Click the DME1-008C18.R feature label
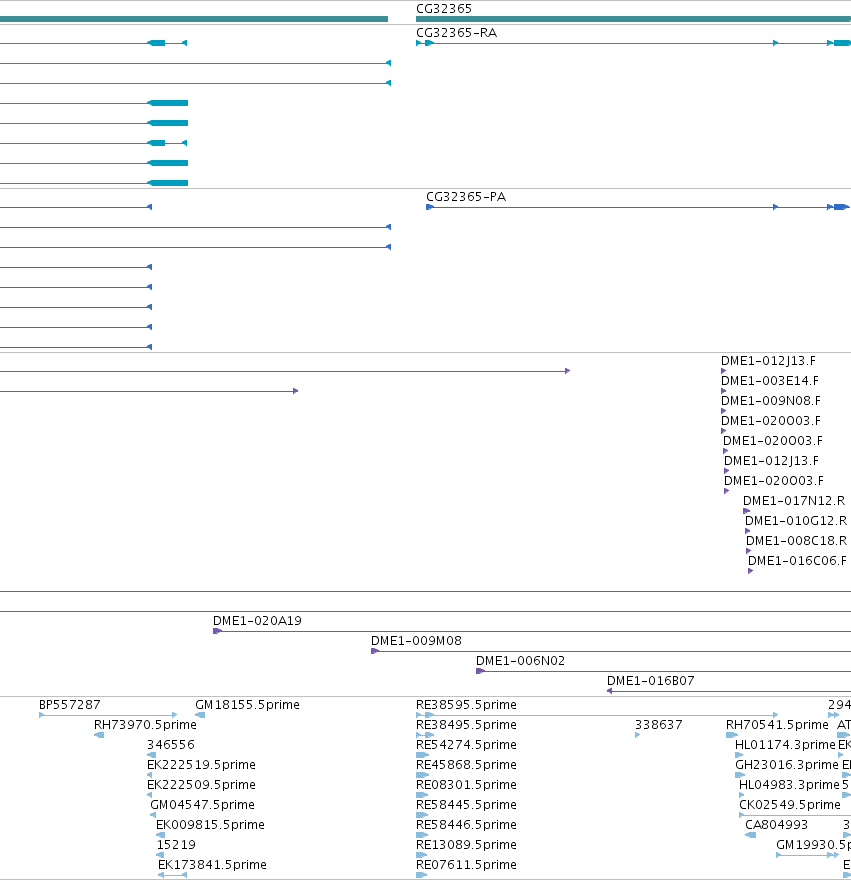The image size is (851, 880). click(x=797, y=540)
